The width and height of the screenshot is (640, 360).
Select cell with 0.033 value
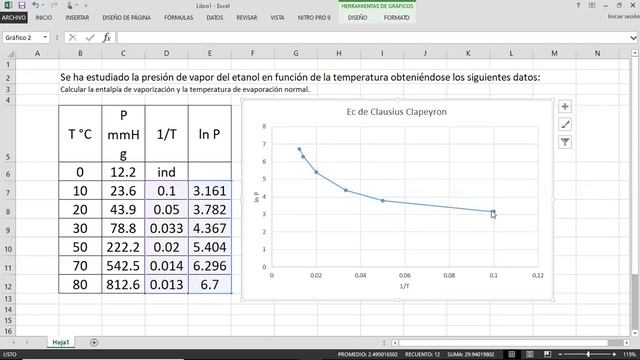click(166, 228)
